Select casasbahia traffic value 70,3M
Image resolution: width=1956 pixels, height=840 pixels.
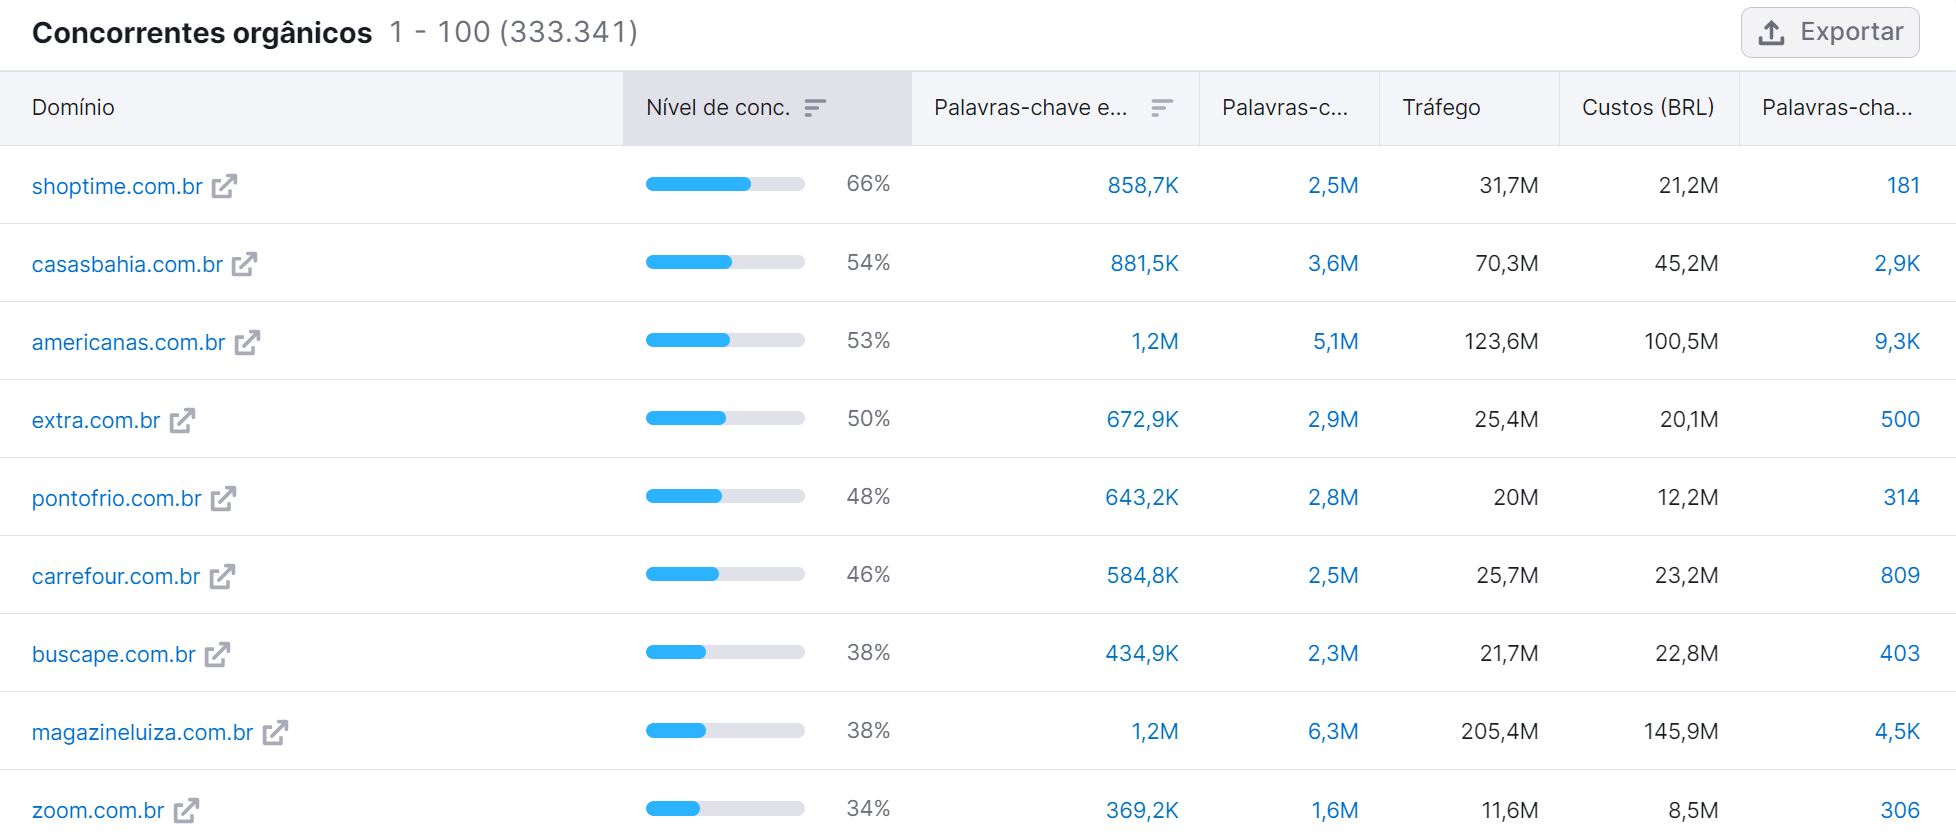[1507, 263]
